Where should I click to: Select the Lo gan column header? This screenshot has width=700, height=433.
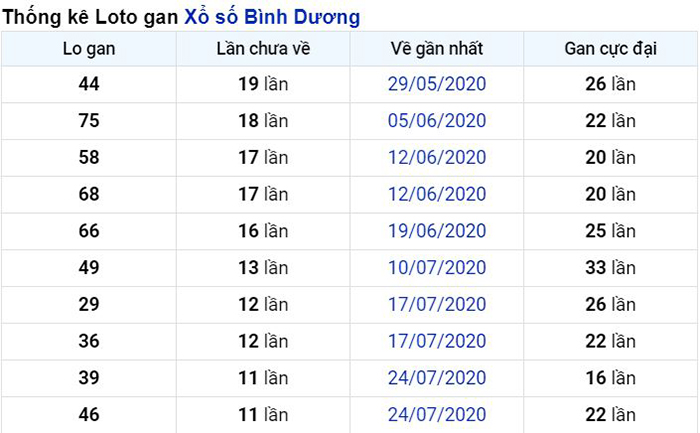click(89, 49)
